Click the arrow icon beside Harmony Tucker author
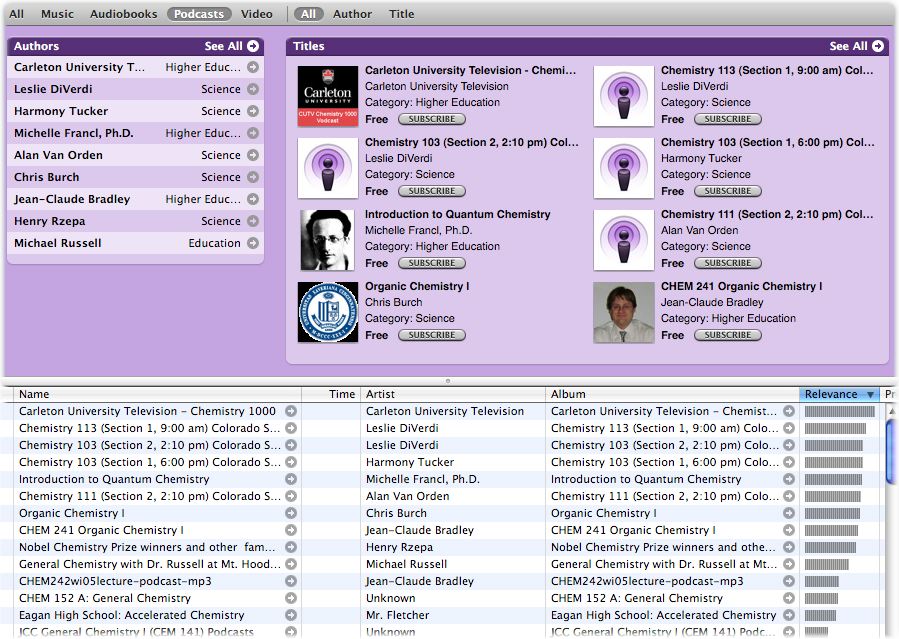This screenshot has height=639, width=899. pyautogui.click(x=253, y=111)
